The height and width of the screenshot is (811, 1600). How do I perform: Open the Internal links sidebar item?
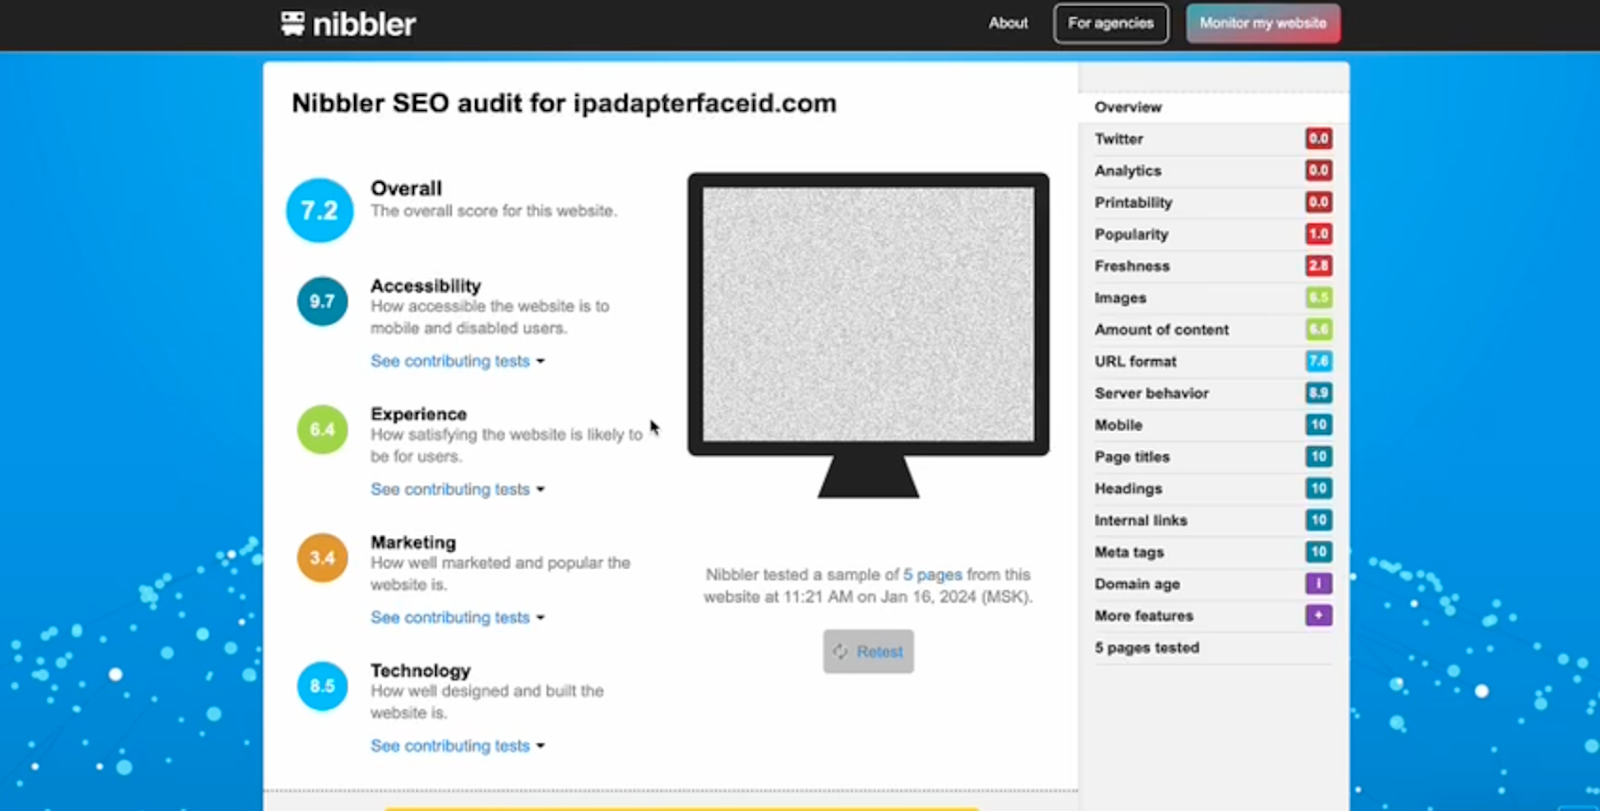[x=1213, y=520]
